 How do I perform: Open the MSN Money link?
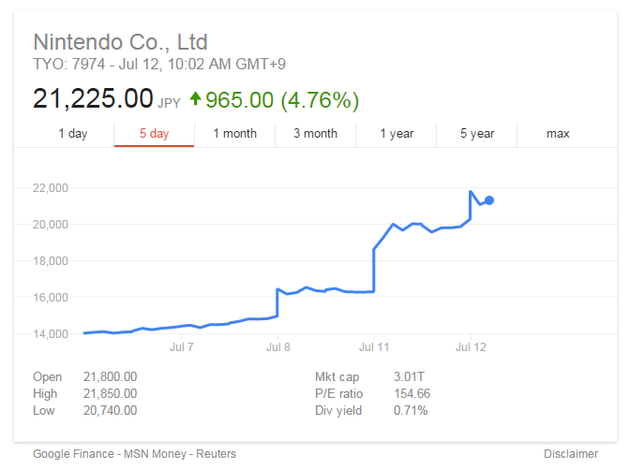pos(154,454)
